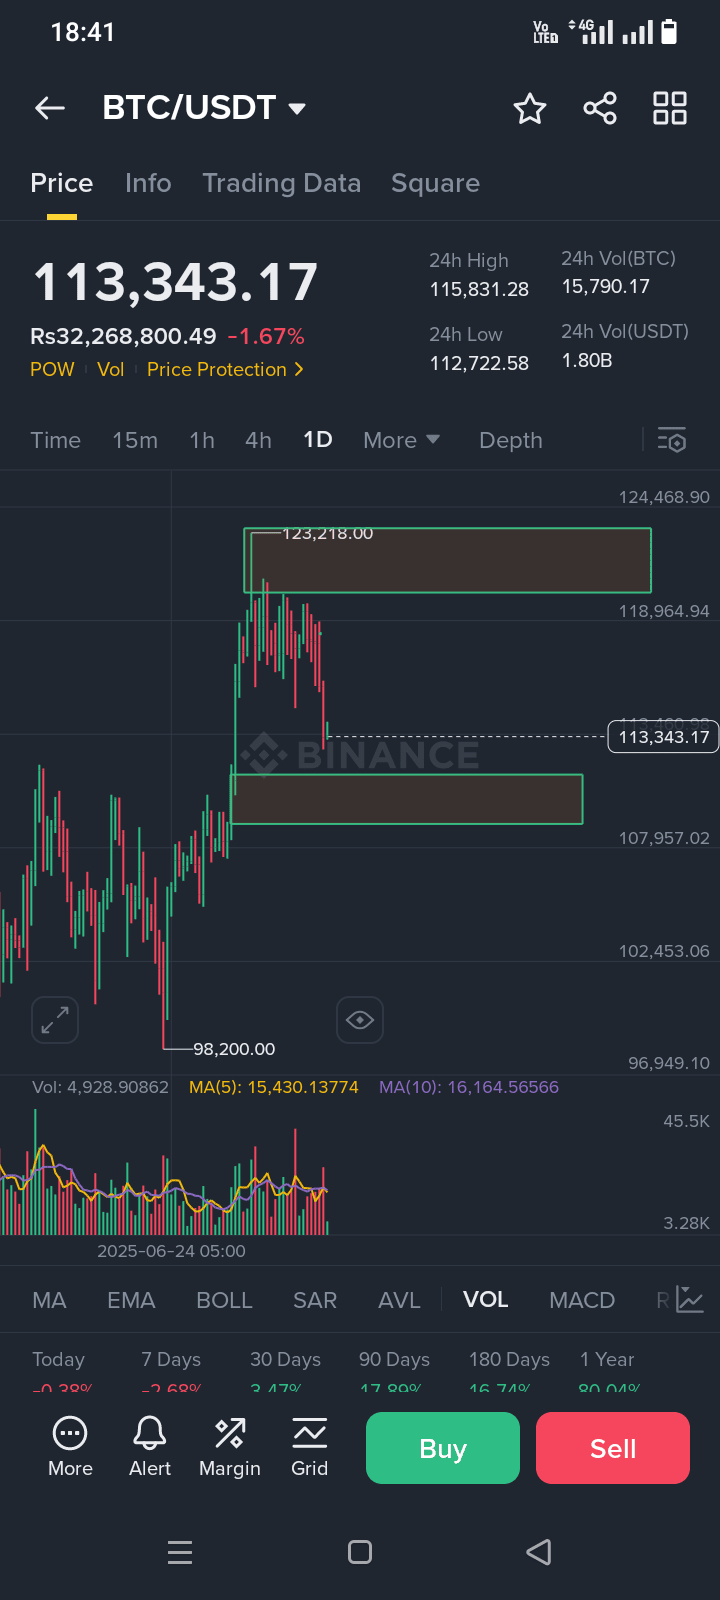
Task: Tap the MA(10) volume value
Action: coord(469,1087)
